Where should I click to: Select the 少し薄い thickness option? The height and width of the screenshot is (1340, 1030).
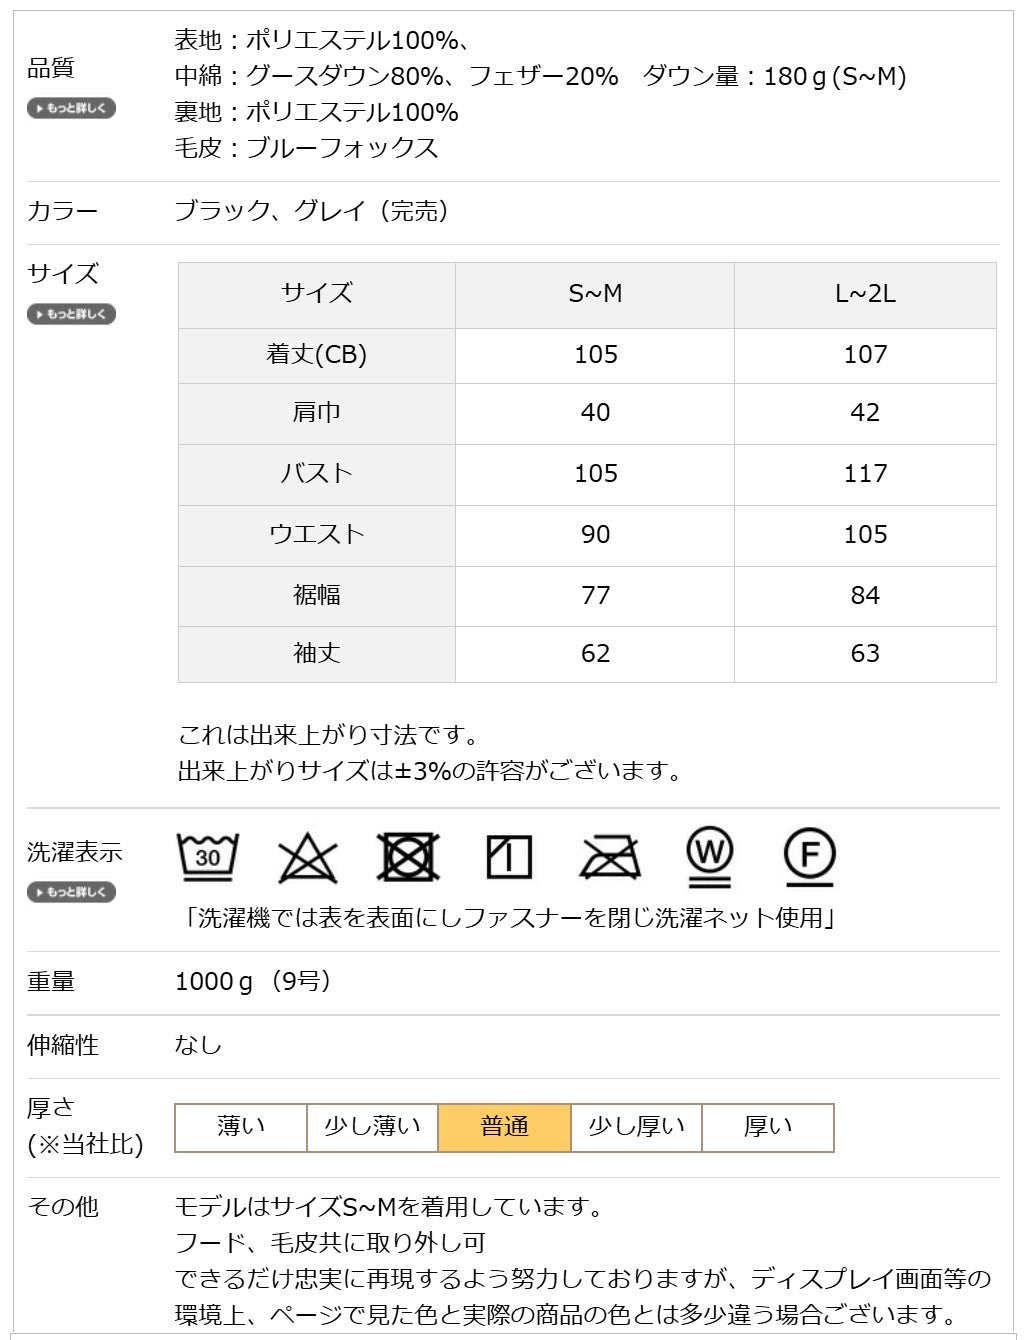372,1127
